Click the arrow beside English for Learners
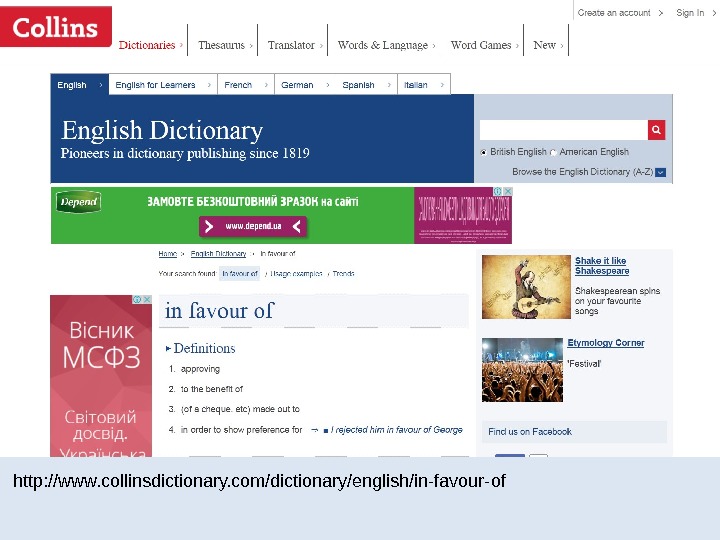Viewport: 720px width, 540px height. pyautogui.click(x=209, y=85)
